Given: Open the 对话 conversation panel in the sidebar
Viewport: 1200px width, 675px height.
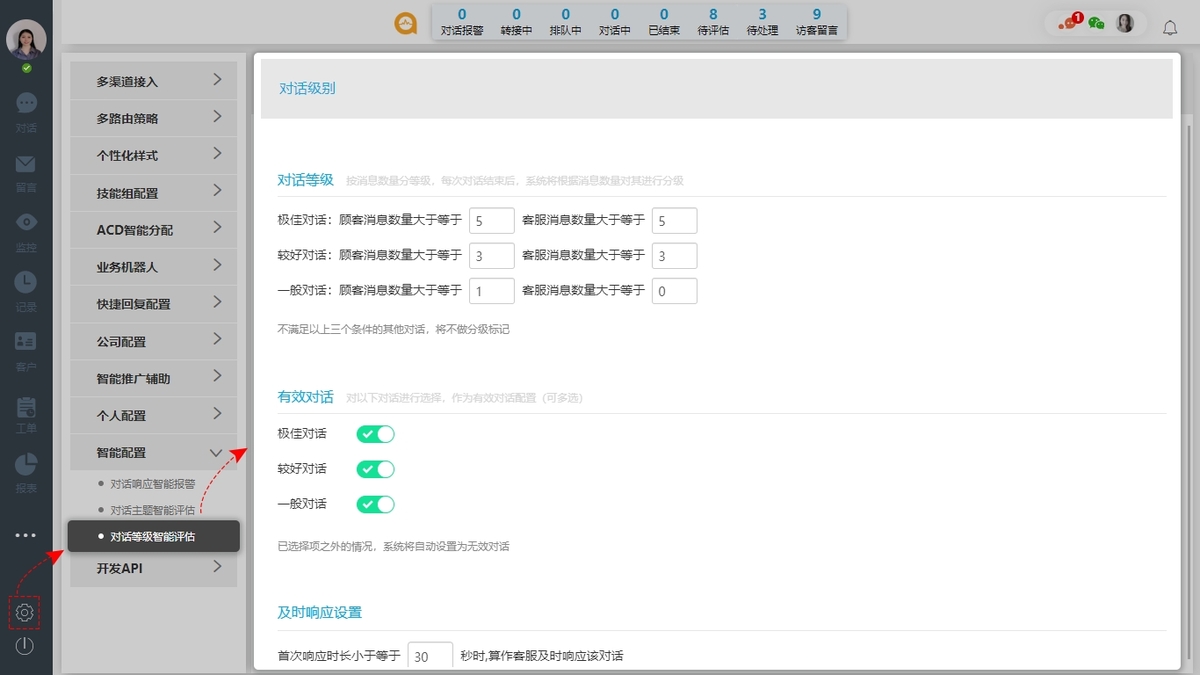Looking at the screenshot, I should (x=25, y=110).
